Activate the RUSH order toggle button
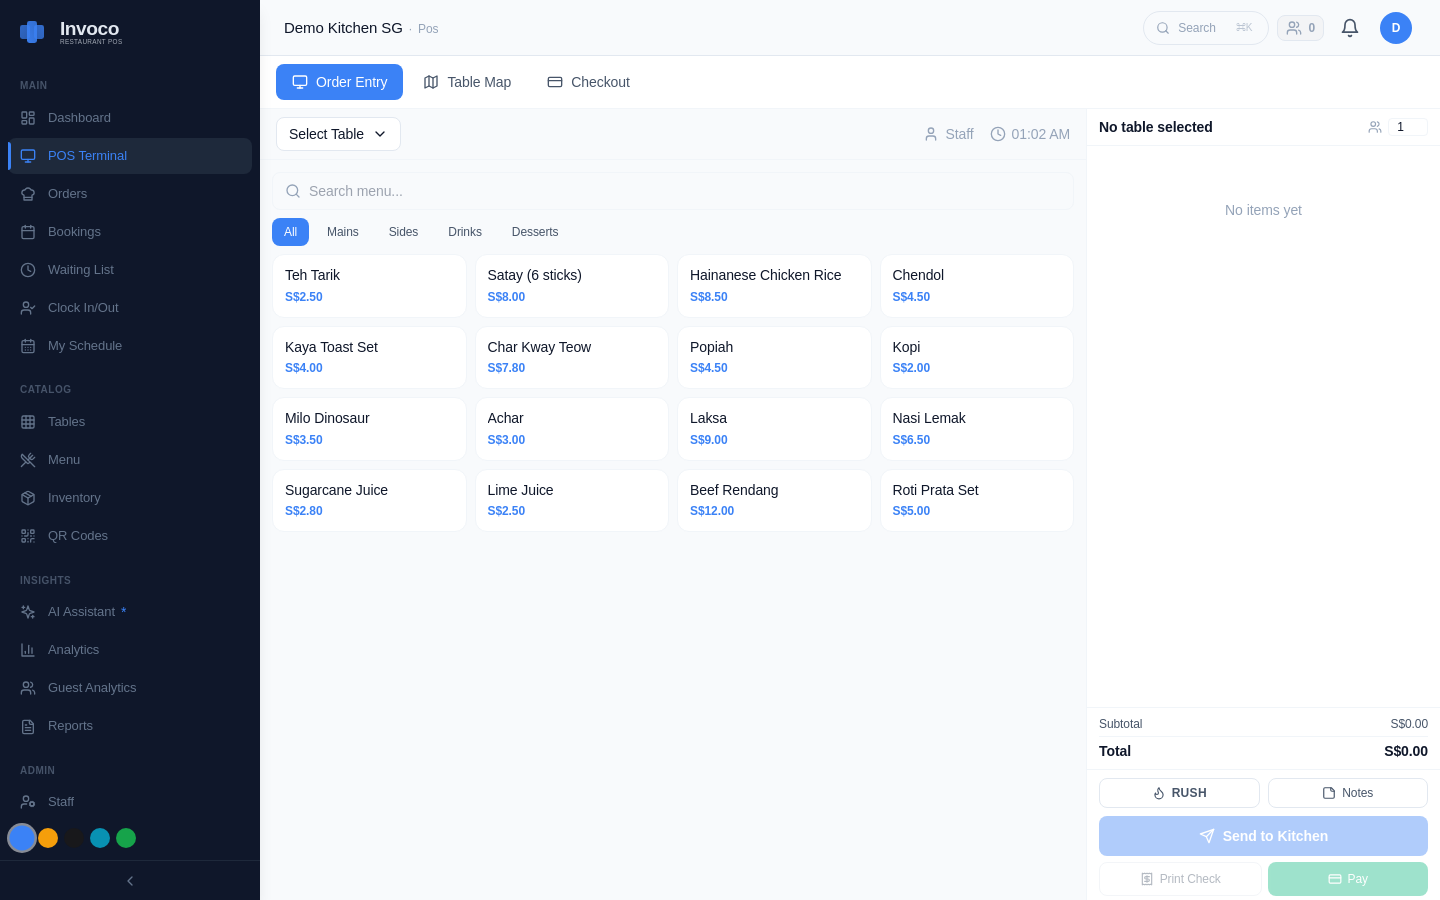 tap(1179, 792)
